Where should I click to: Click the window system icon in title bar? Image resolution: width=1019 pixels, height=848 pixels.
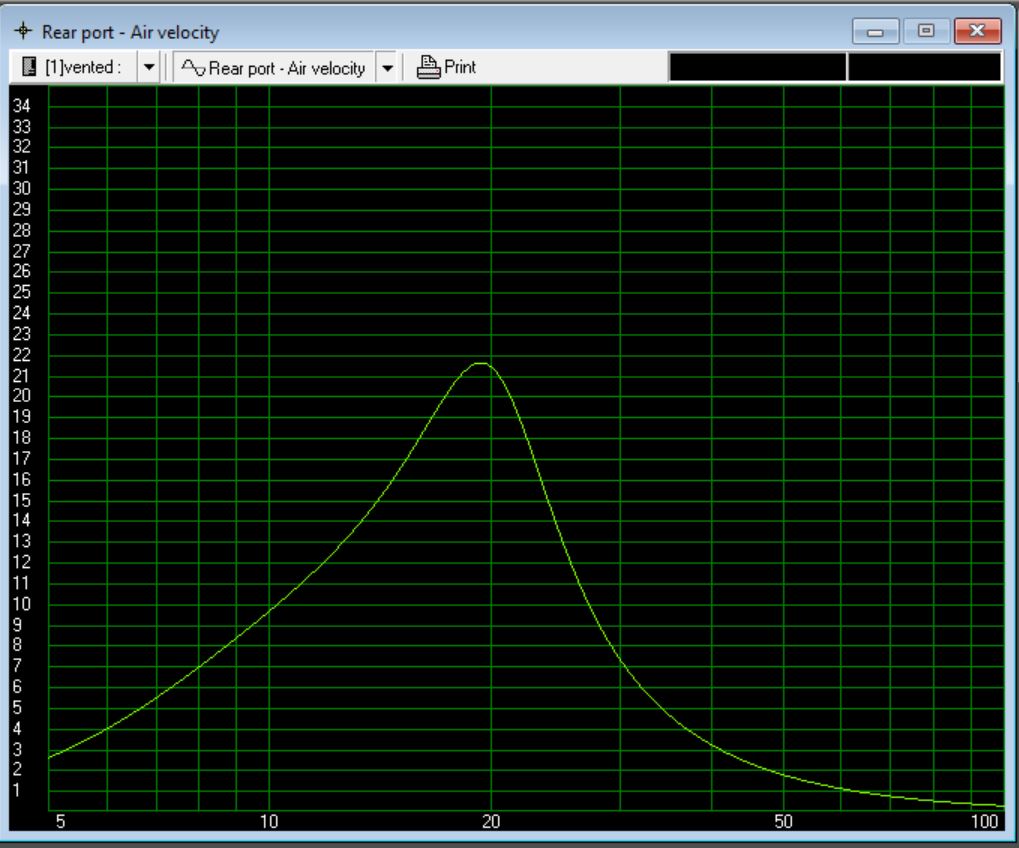(23, 31)
